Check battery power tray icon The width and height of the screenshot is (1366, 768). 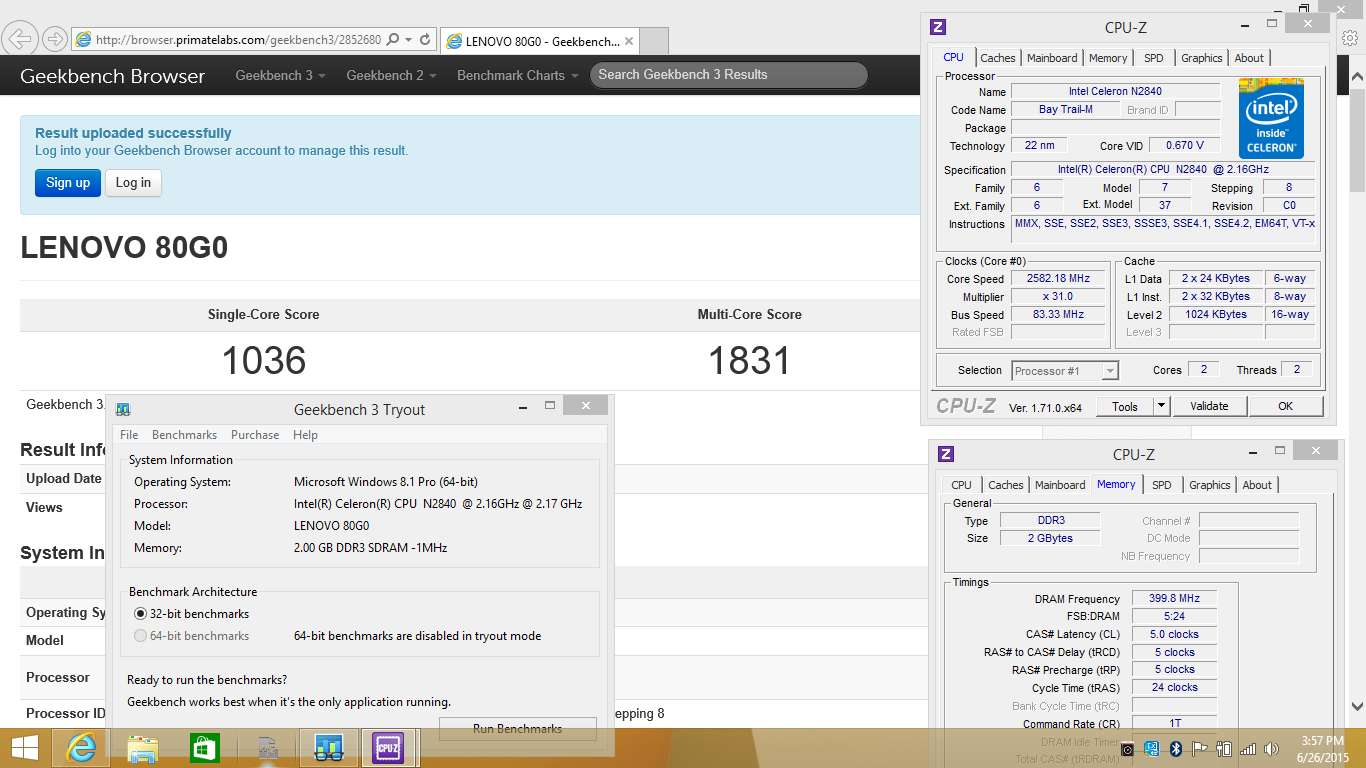tap(1224, 749)
